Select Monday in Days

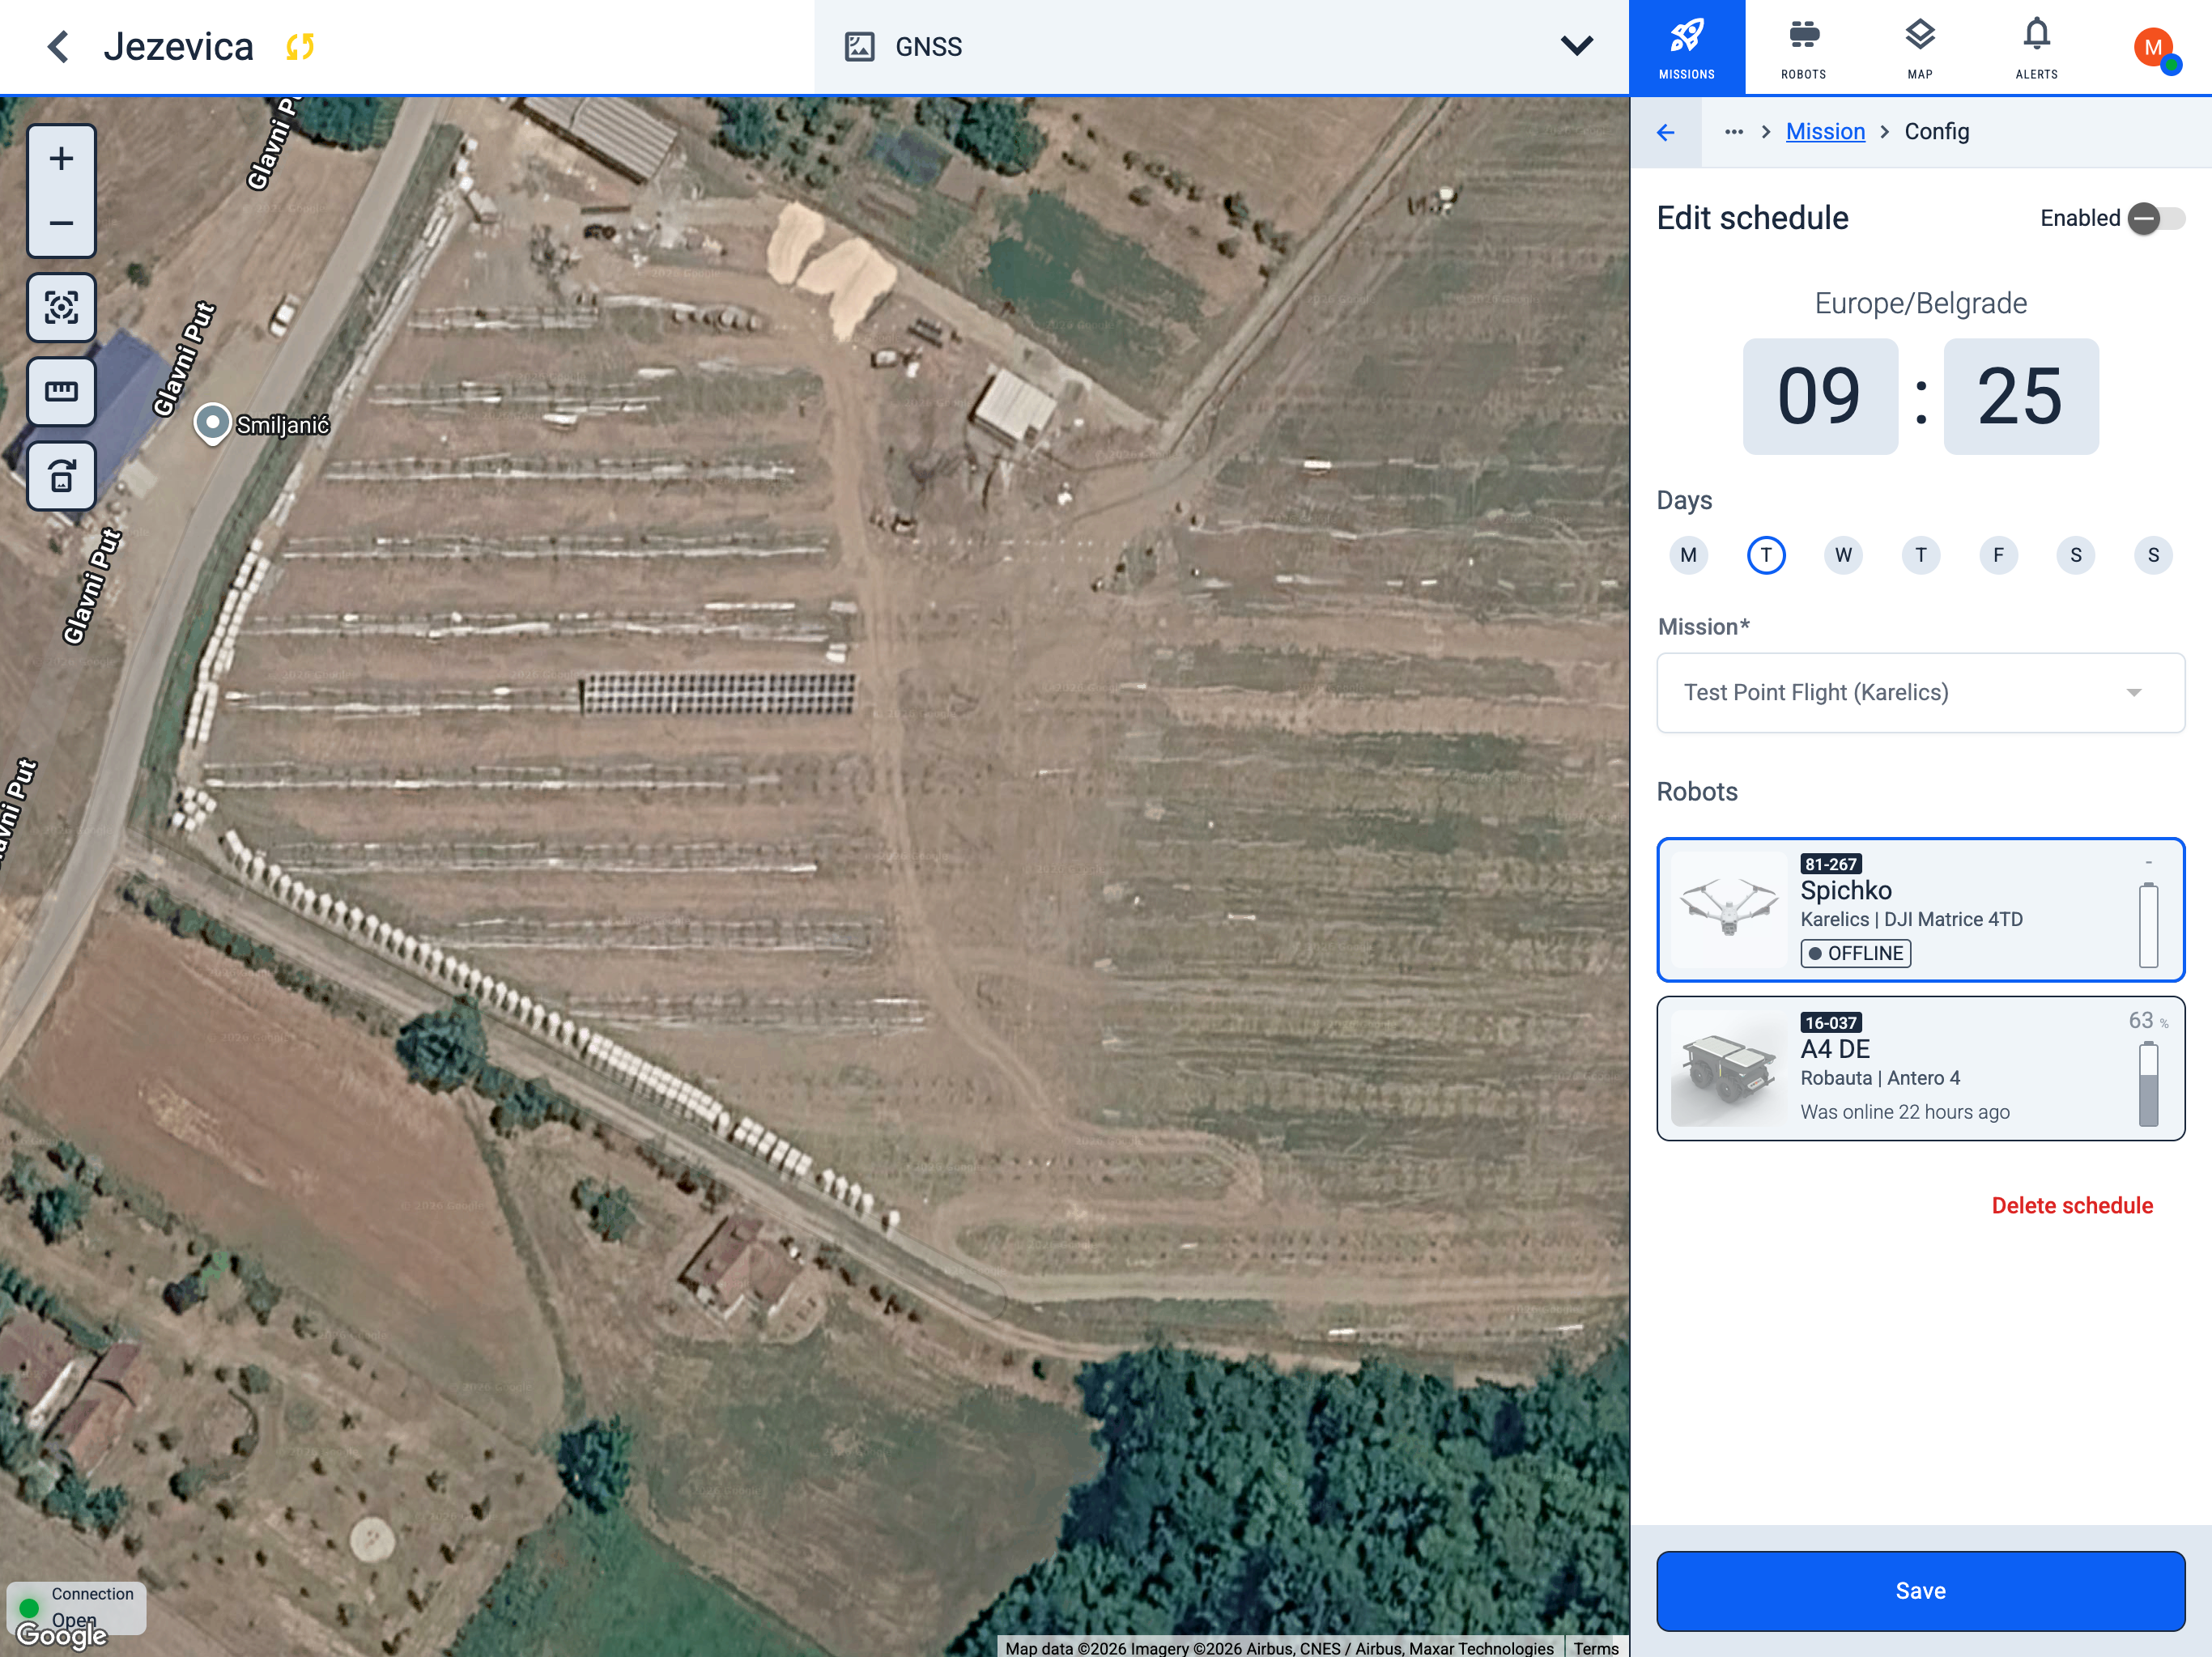point(1688,555)
